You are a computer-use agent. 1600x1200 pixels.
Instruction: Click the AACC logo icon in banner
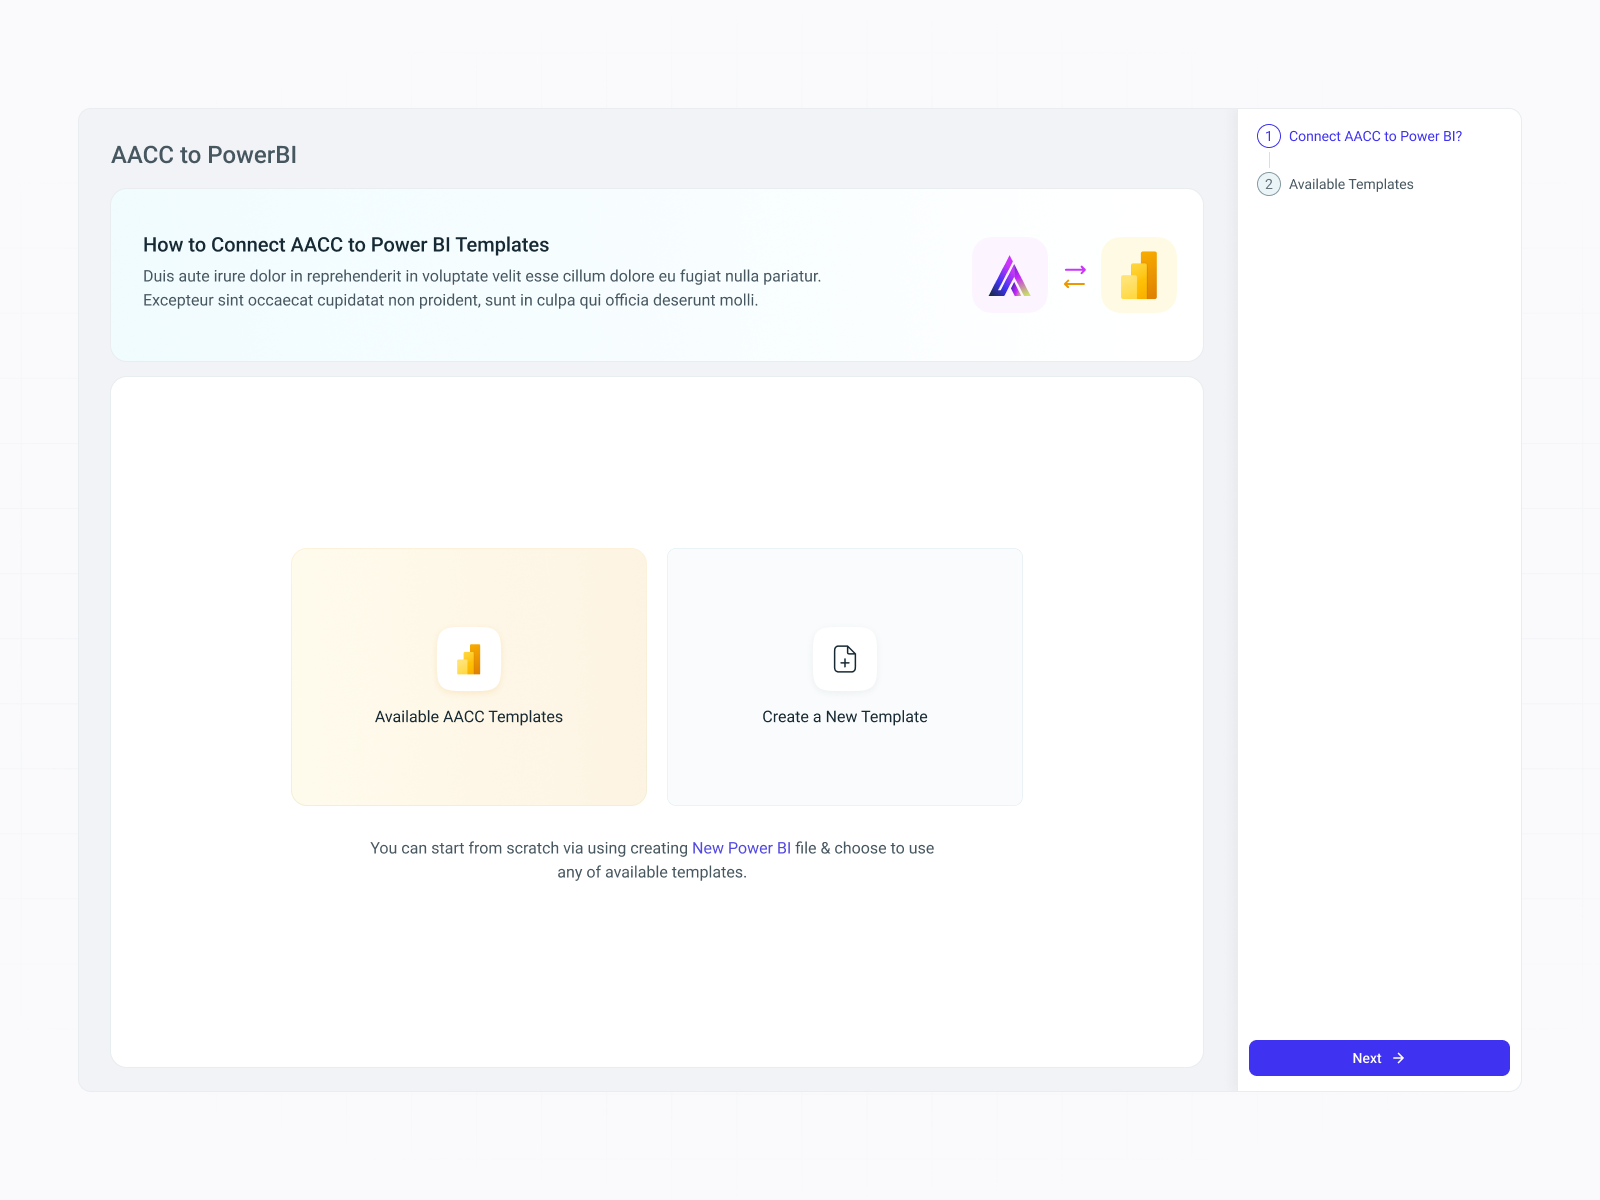[x=1010, y=275]
